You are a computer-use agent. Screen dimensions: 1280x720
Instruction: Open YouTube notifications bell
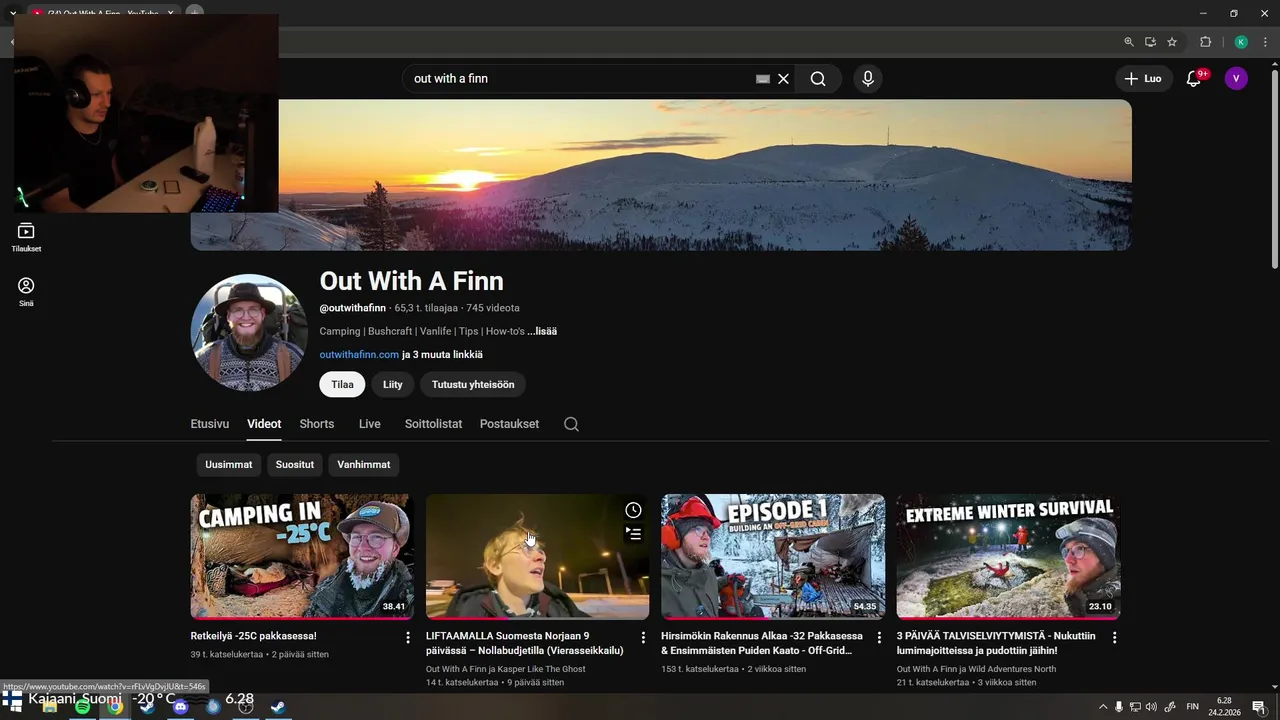(1194, 79)
